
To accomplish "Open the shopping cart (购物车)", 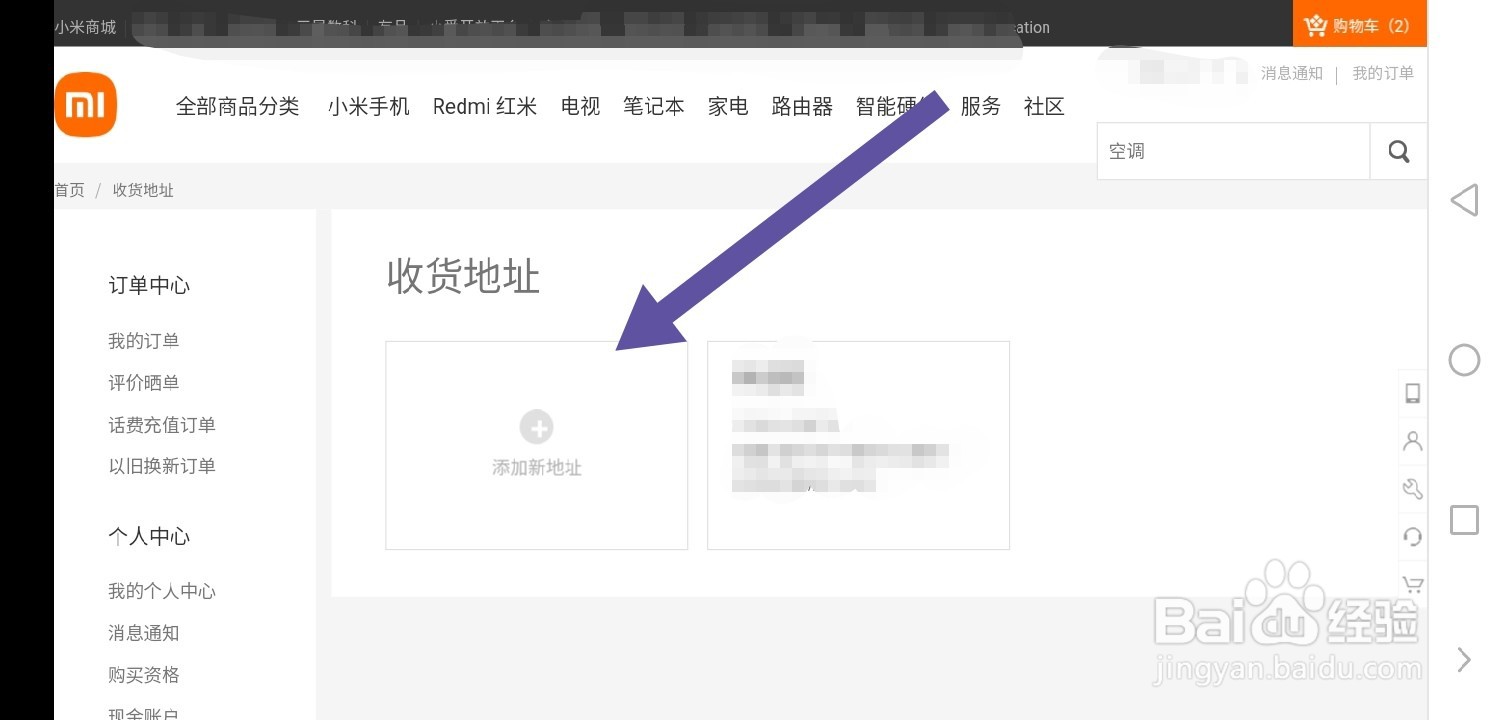I will point(1359,25).
